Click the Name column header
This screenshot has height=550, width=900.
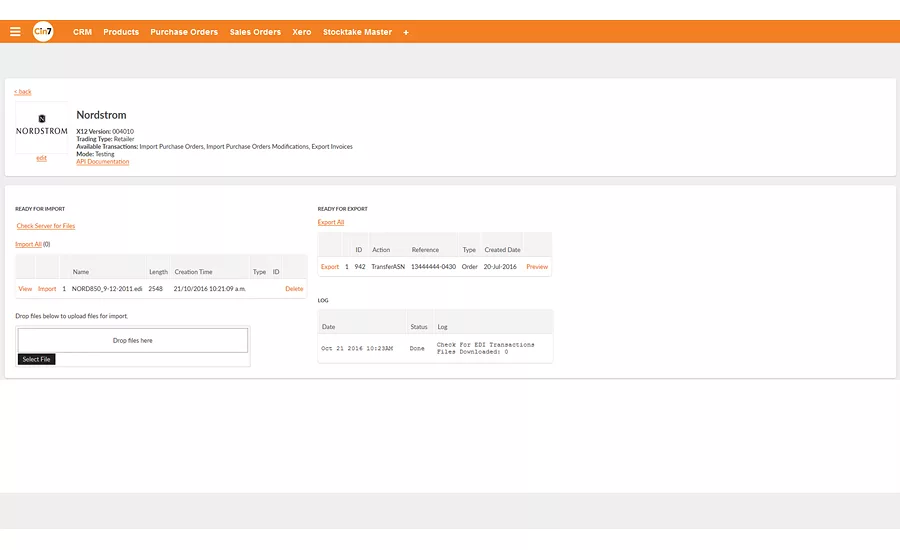click(81, 272)
